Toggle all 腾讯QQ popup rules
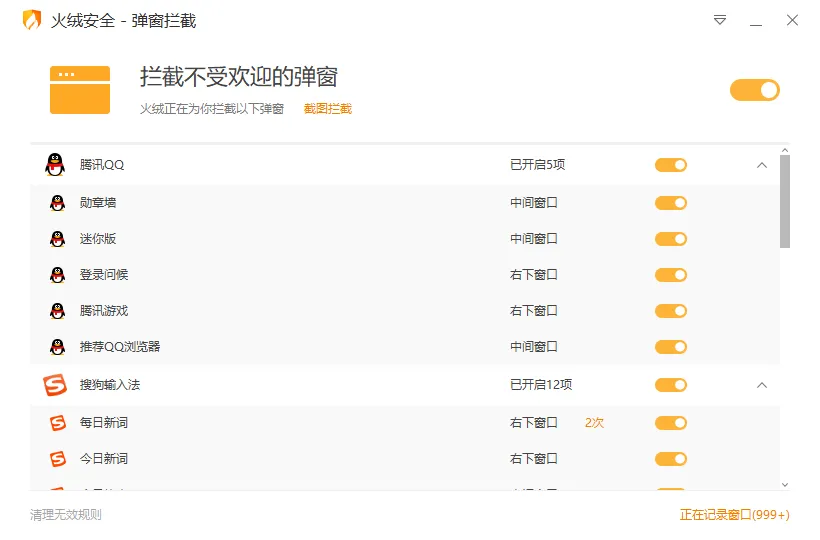The image size is (820, 540). coord(670,165)
